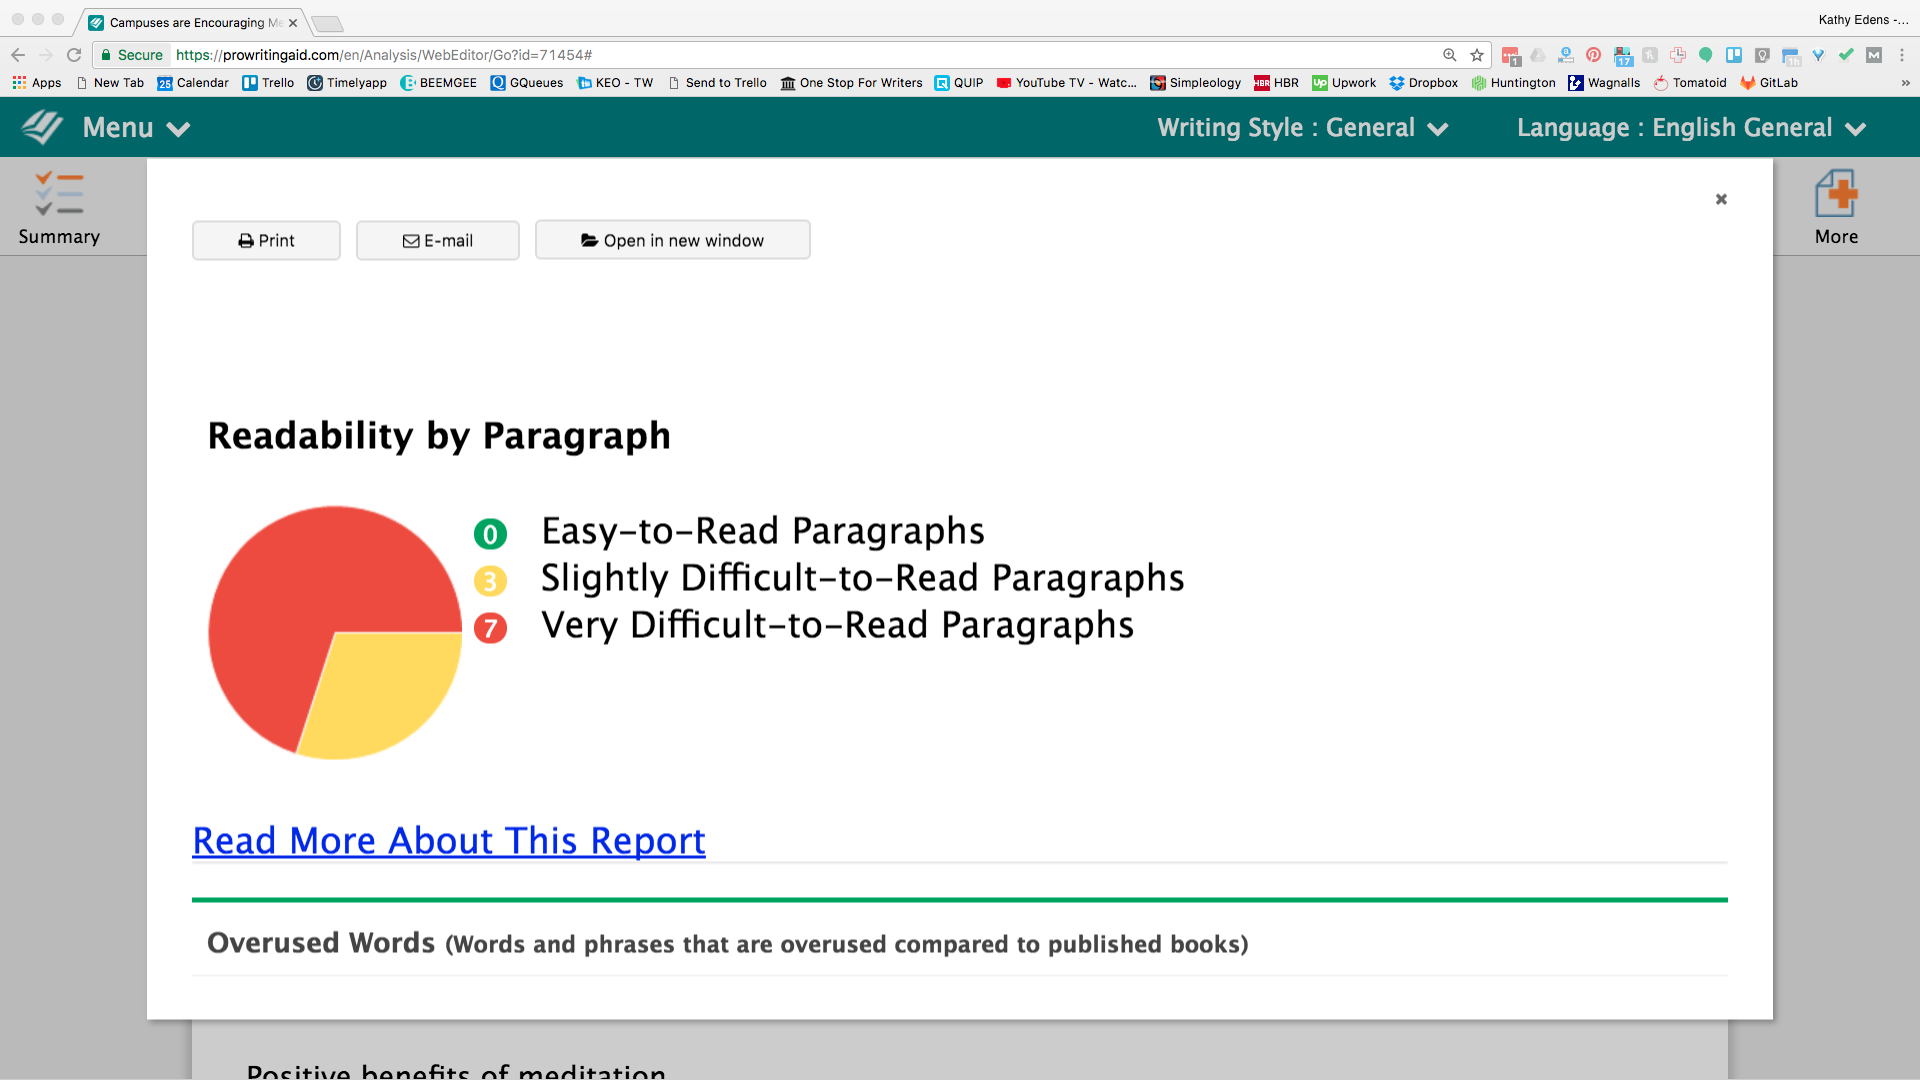1920x1080 pixels.
Task: Click Open in new window button
Action: [672, 241]
